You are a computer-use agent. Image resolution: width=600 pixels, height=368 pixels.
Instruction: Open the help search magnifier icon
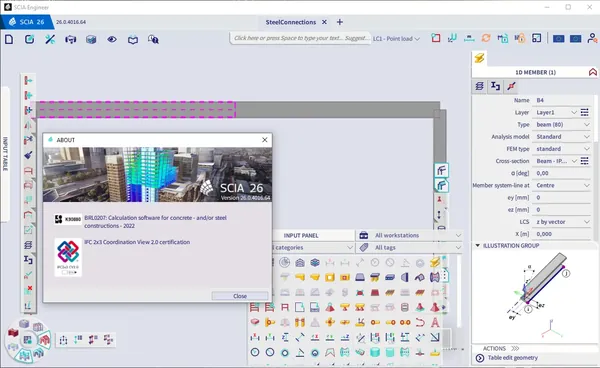[x=153, y=39]
